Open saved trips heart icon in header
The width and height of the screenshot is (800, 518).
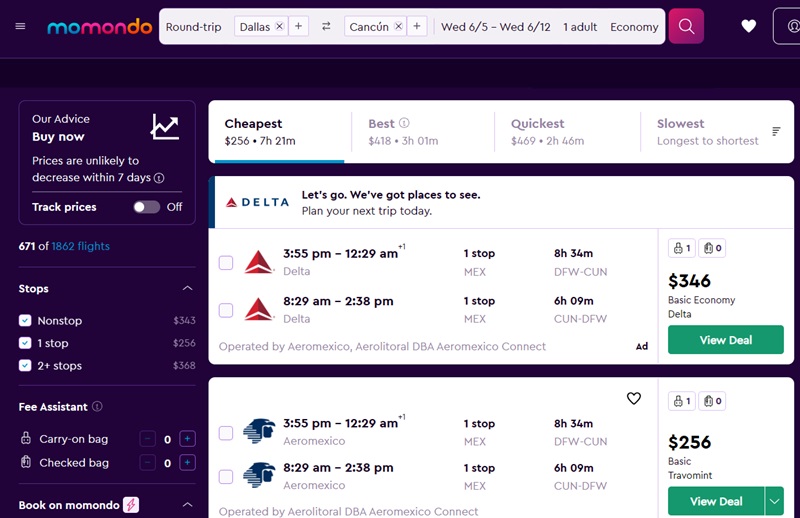coord(748,26)
